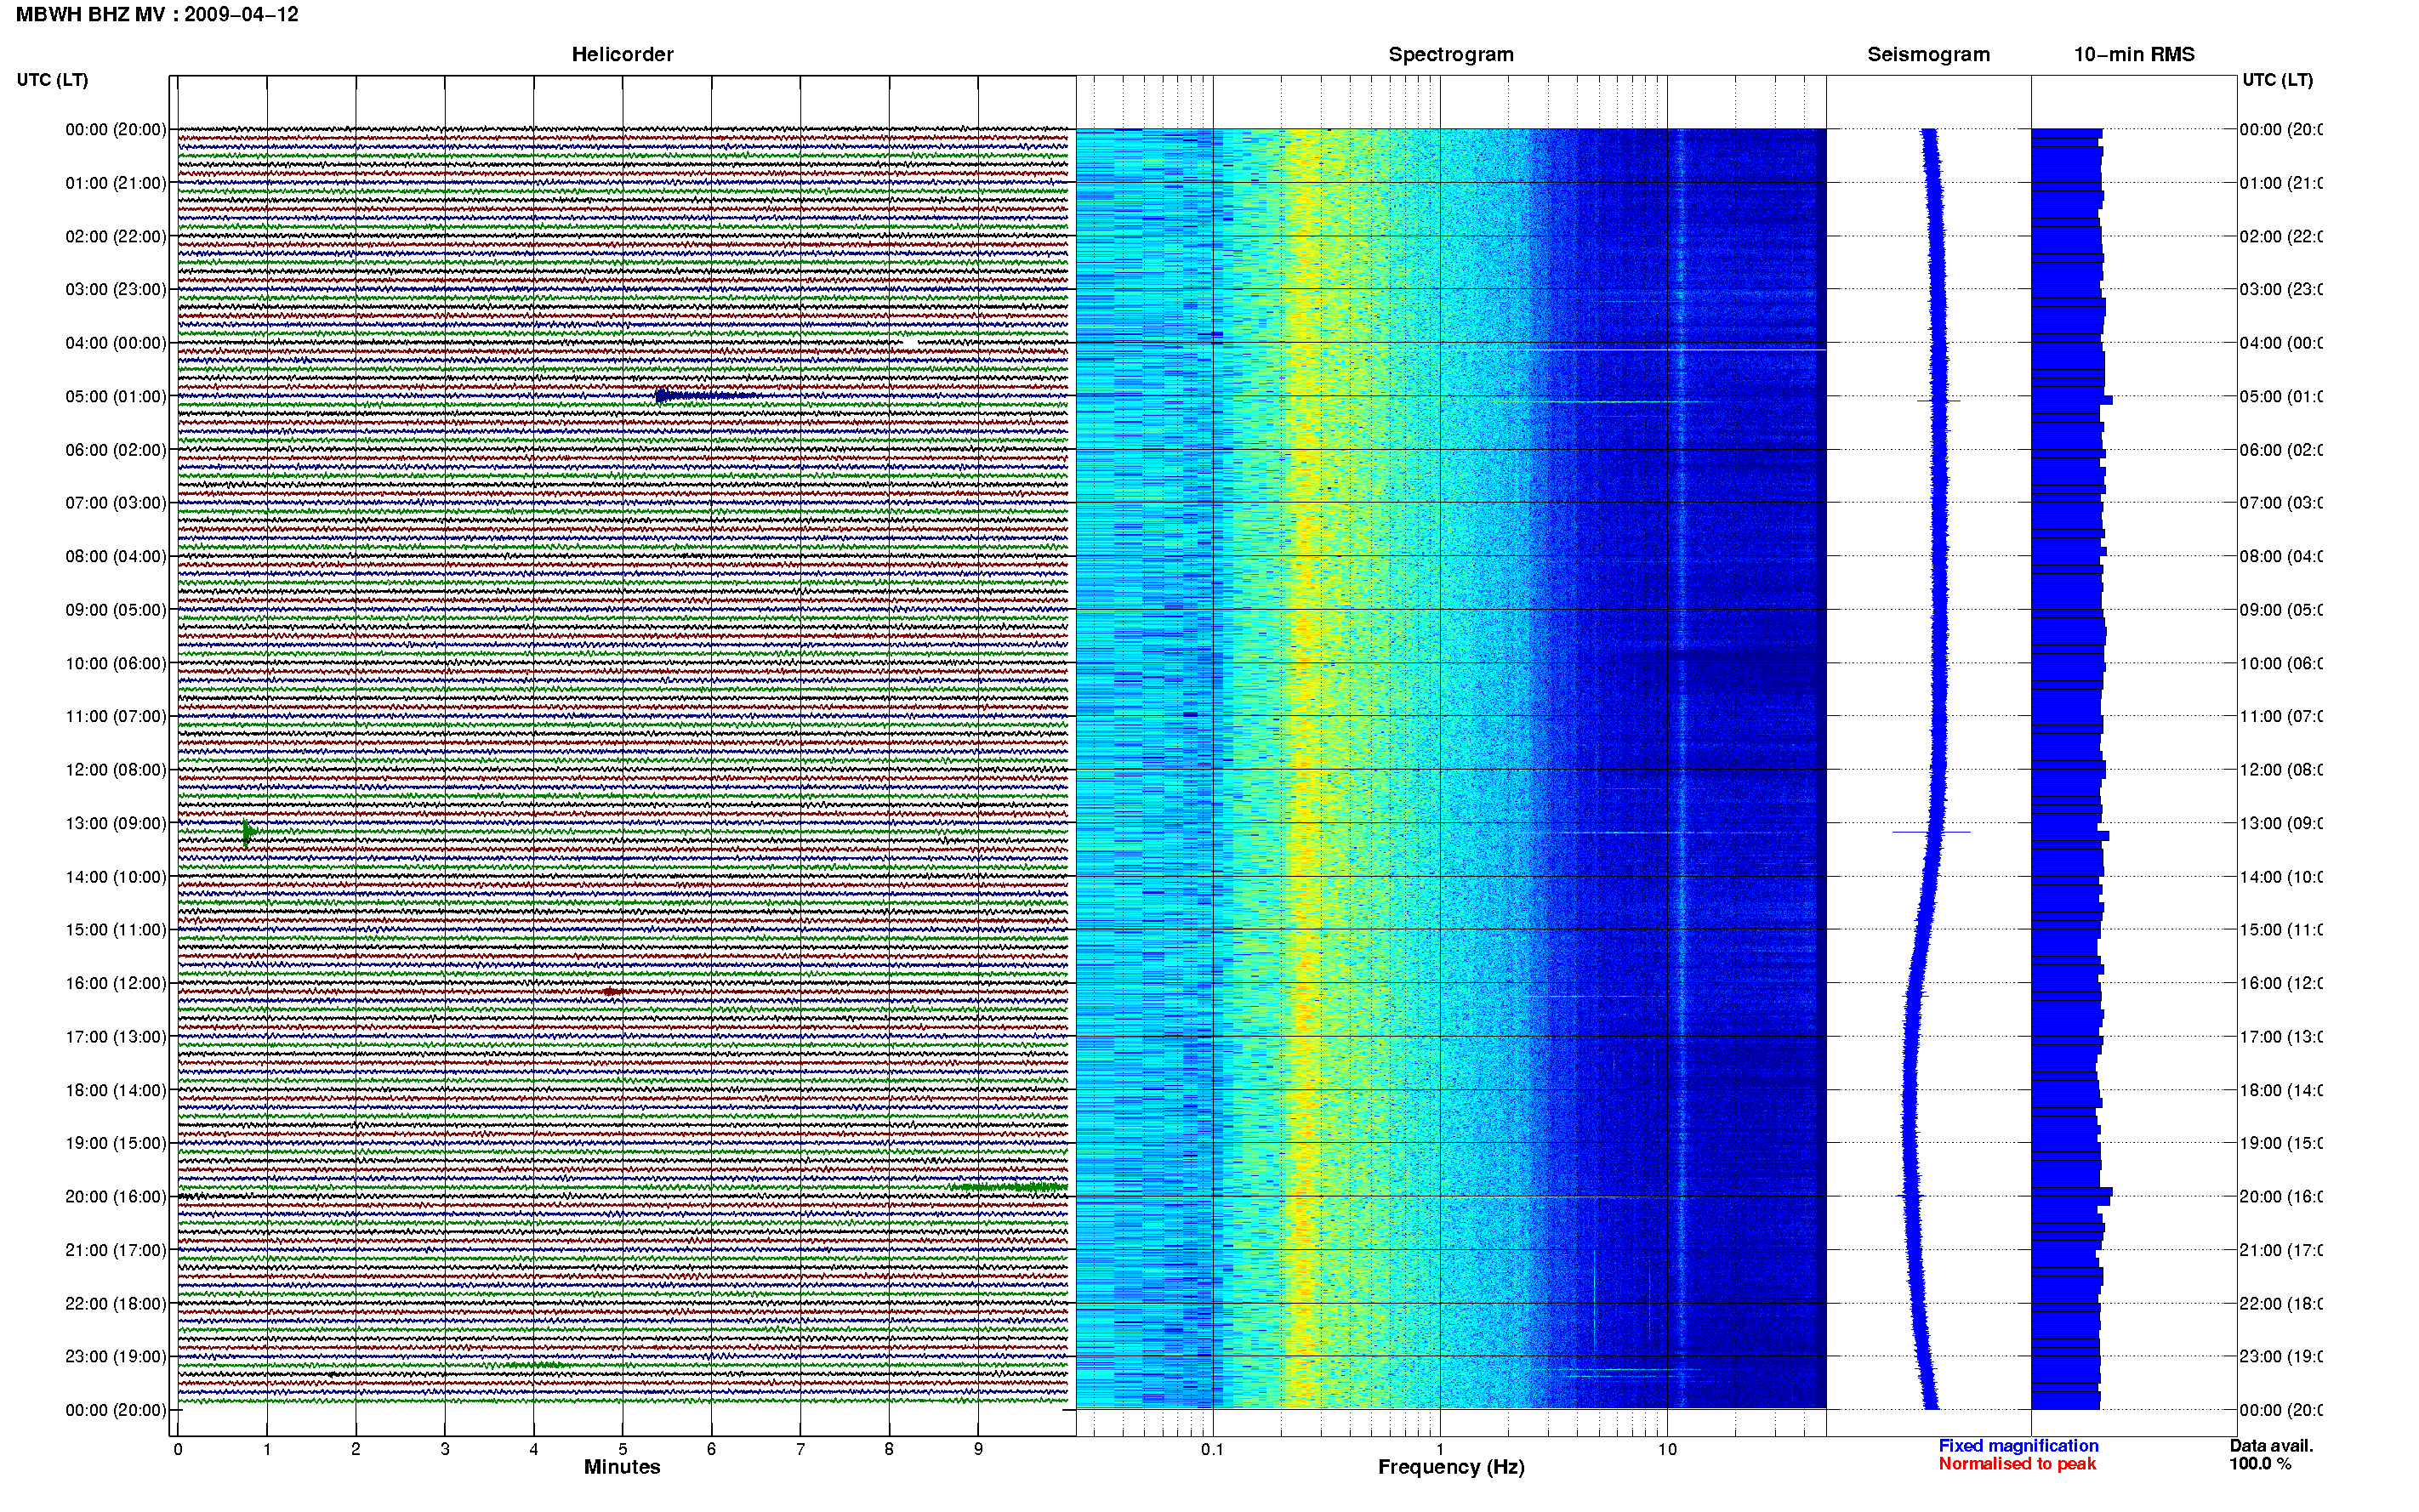Click helicorder row label '14:00 (10:00)'
Viewport: 2419px width, 1512px height.
[116, 877]
